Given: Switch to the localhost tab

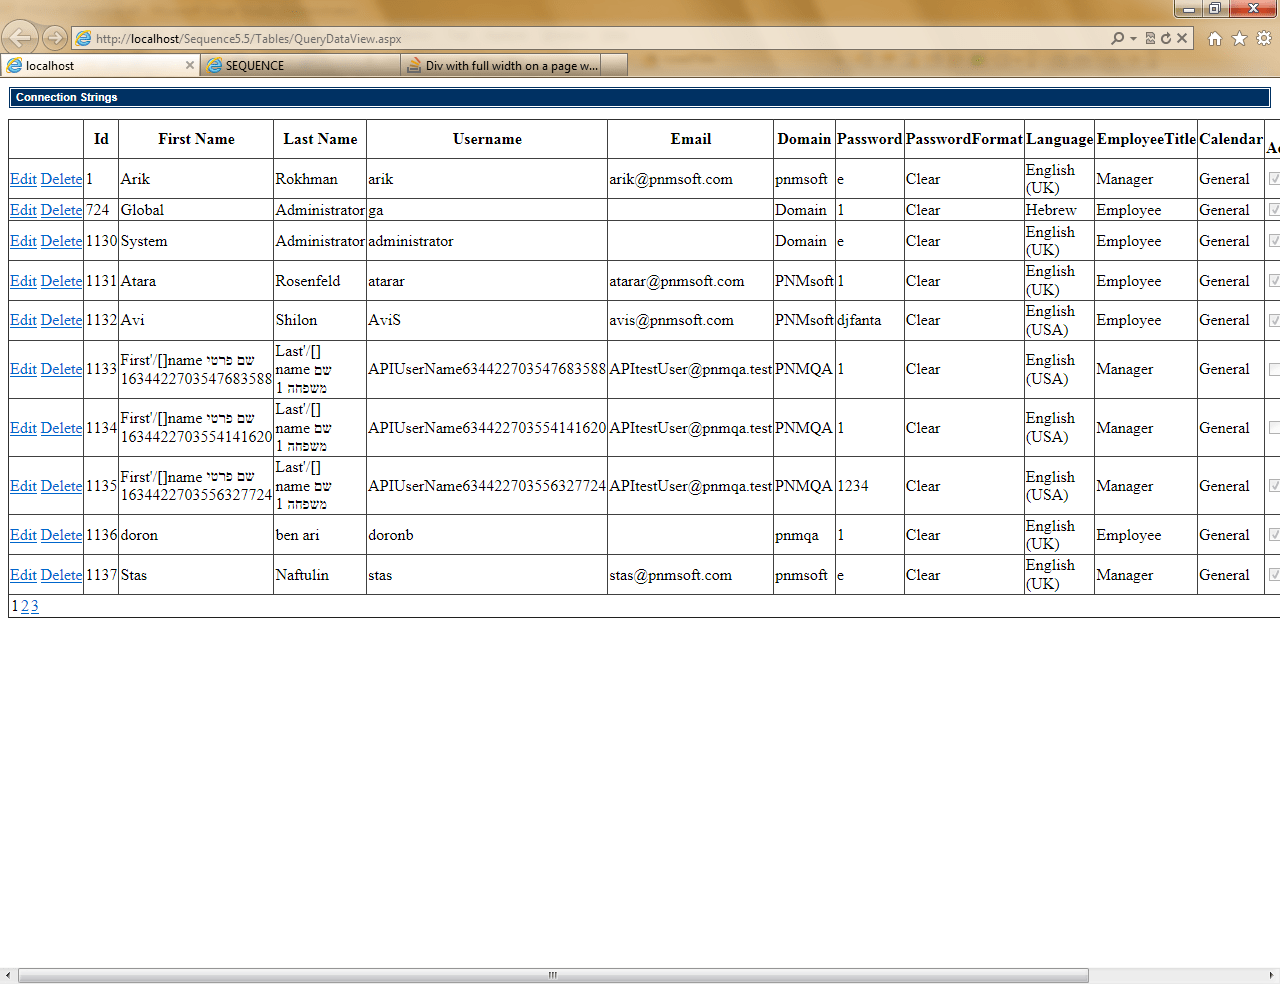Looking at the screenshot, I should click(100, 65).
